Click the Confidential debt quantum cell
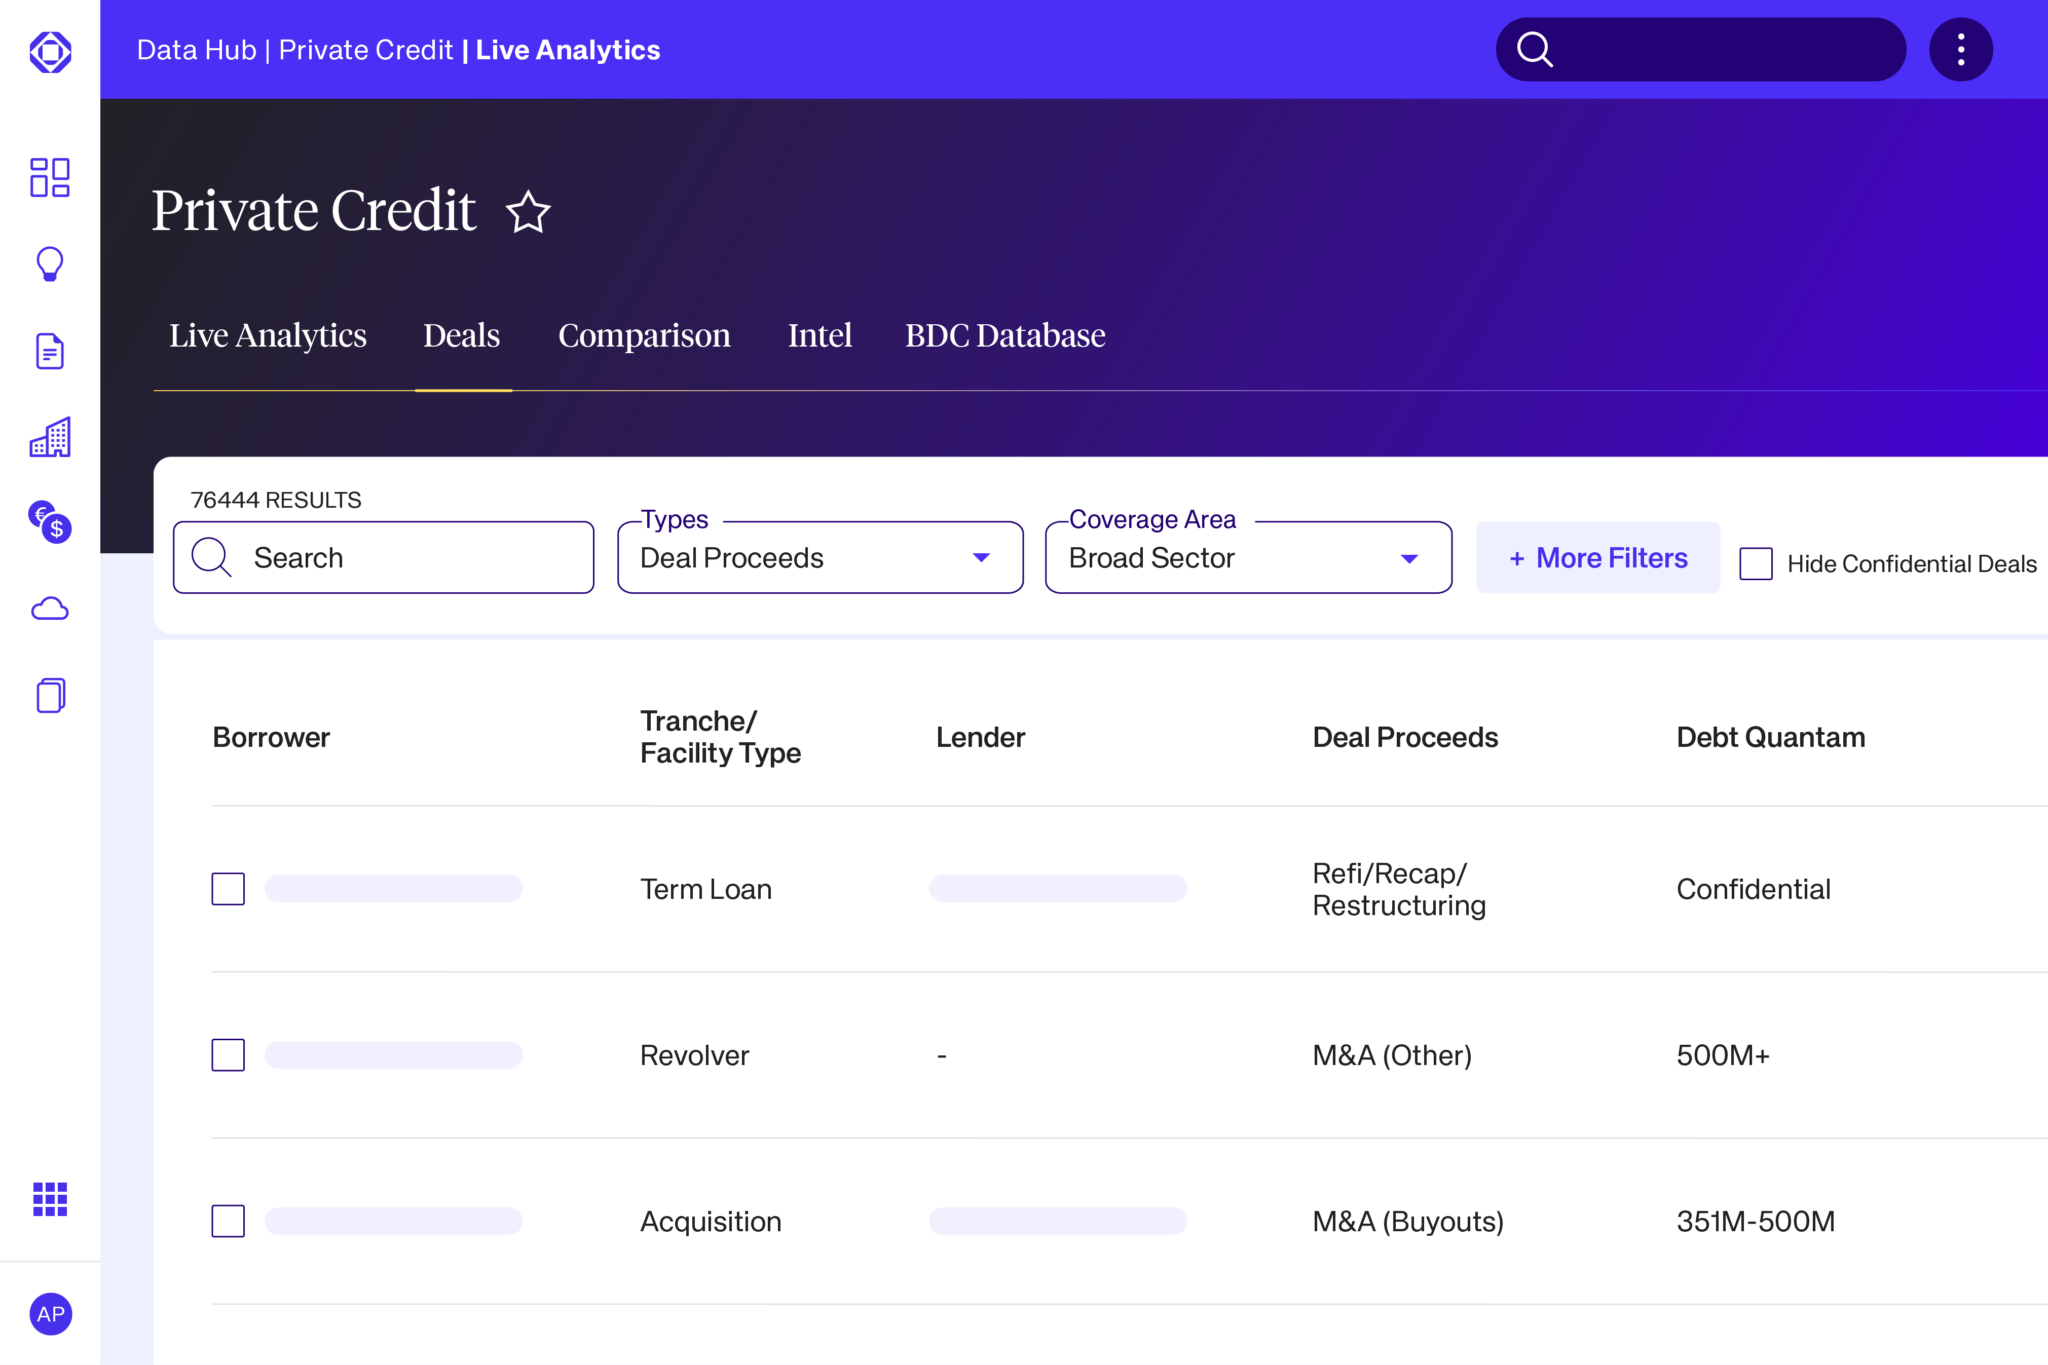This screenshot has height=1365, width=2048. coord(1754,889)
